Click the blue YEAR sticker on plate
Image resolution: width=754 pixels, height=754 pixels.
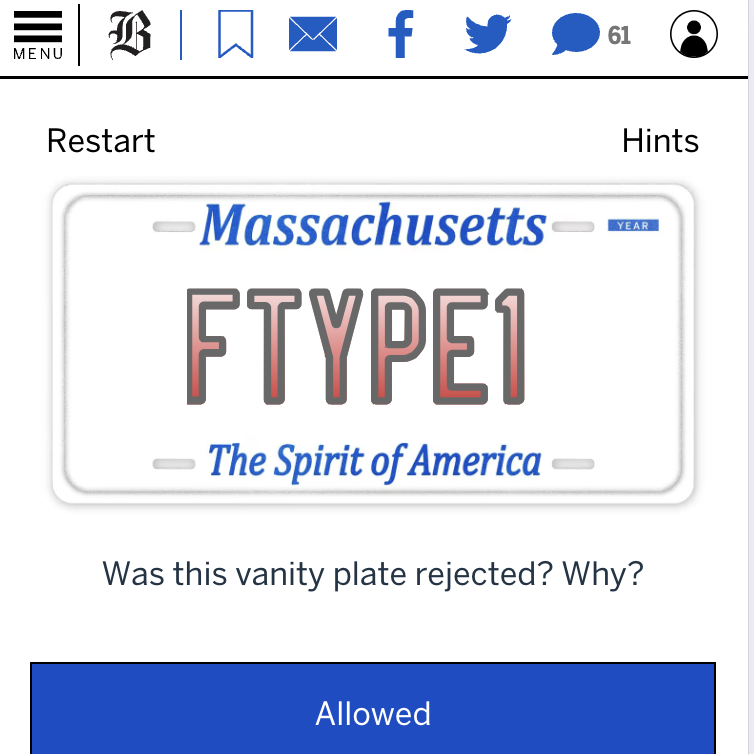tap(633, 226)
